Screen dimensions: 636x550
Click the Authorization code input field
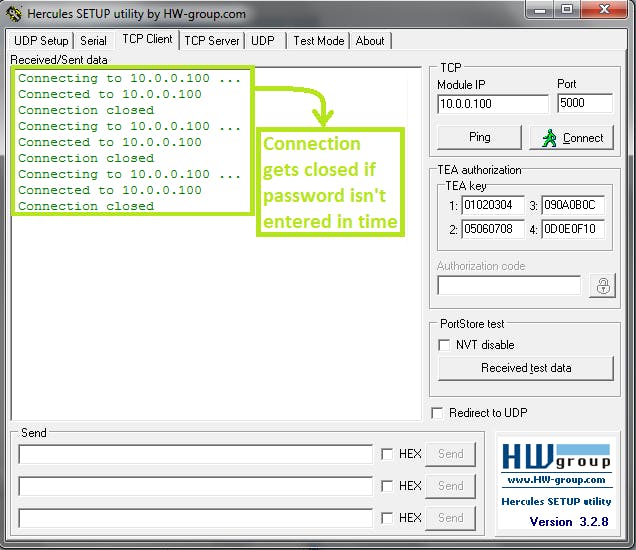coord(509,286)
